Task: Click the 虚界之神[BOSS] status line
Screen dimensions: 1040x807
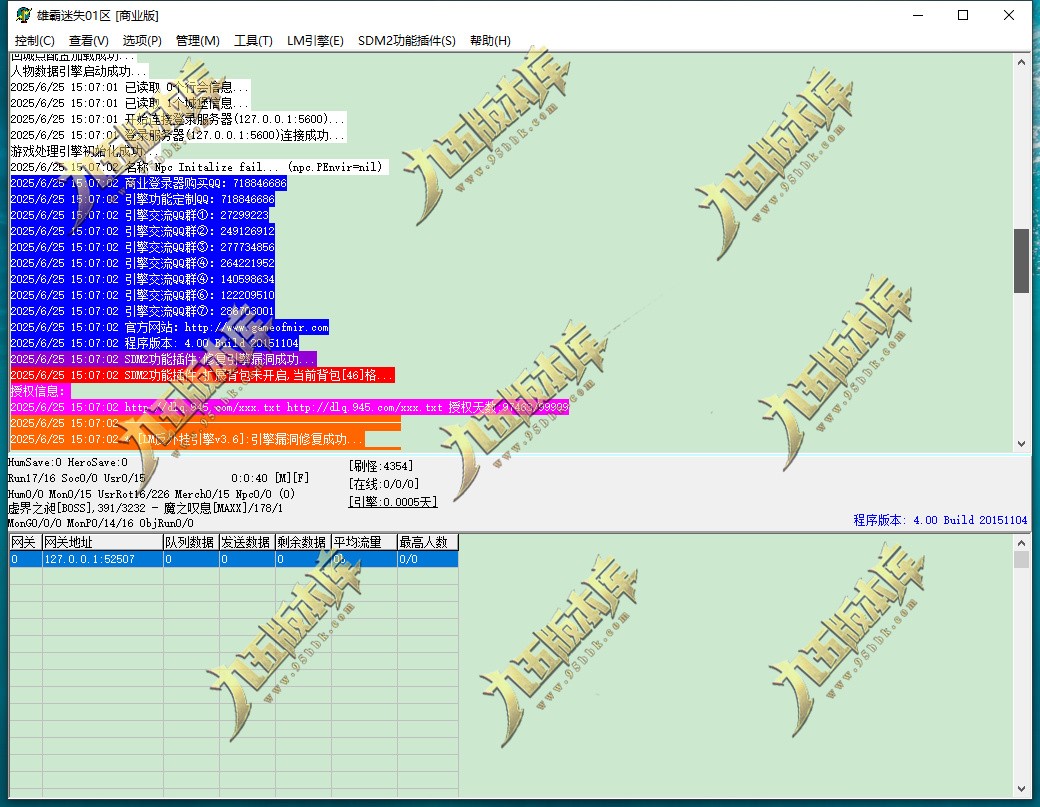Action: coord(145,508)
